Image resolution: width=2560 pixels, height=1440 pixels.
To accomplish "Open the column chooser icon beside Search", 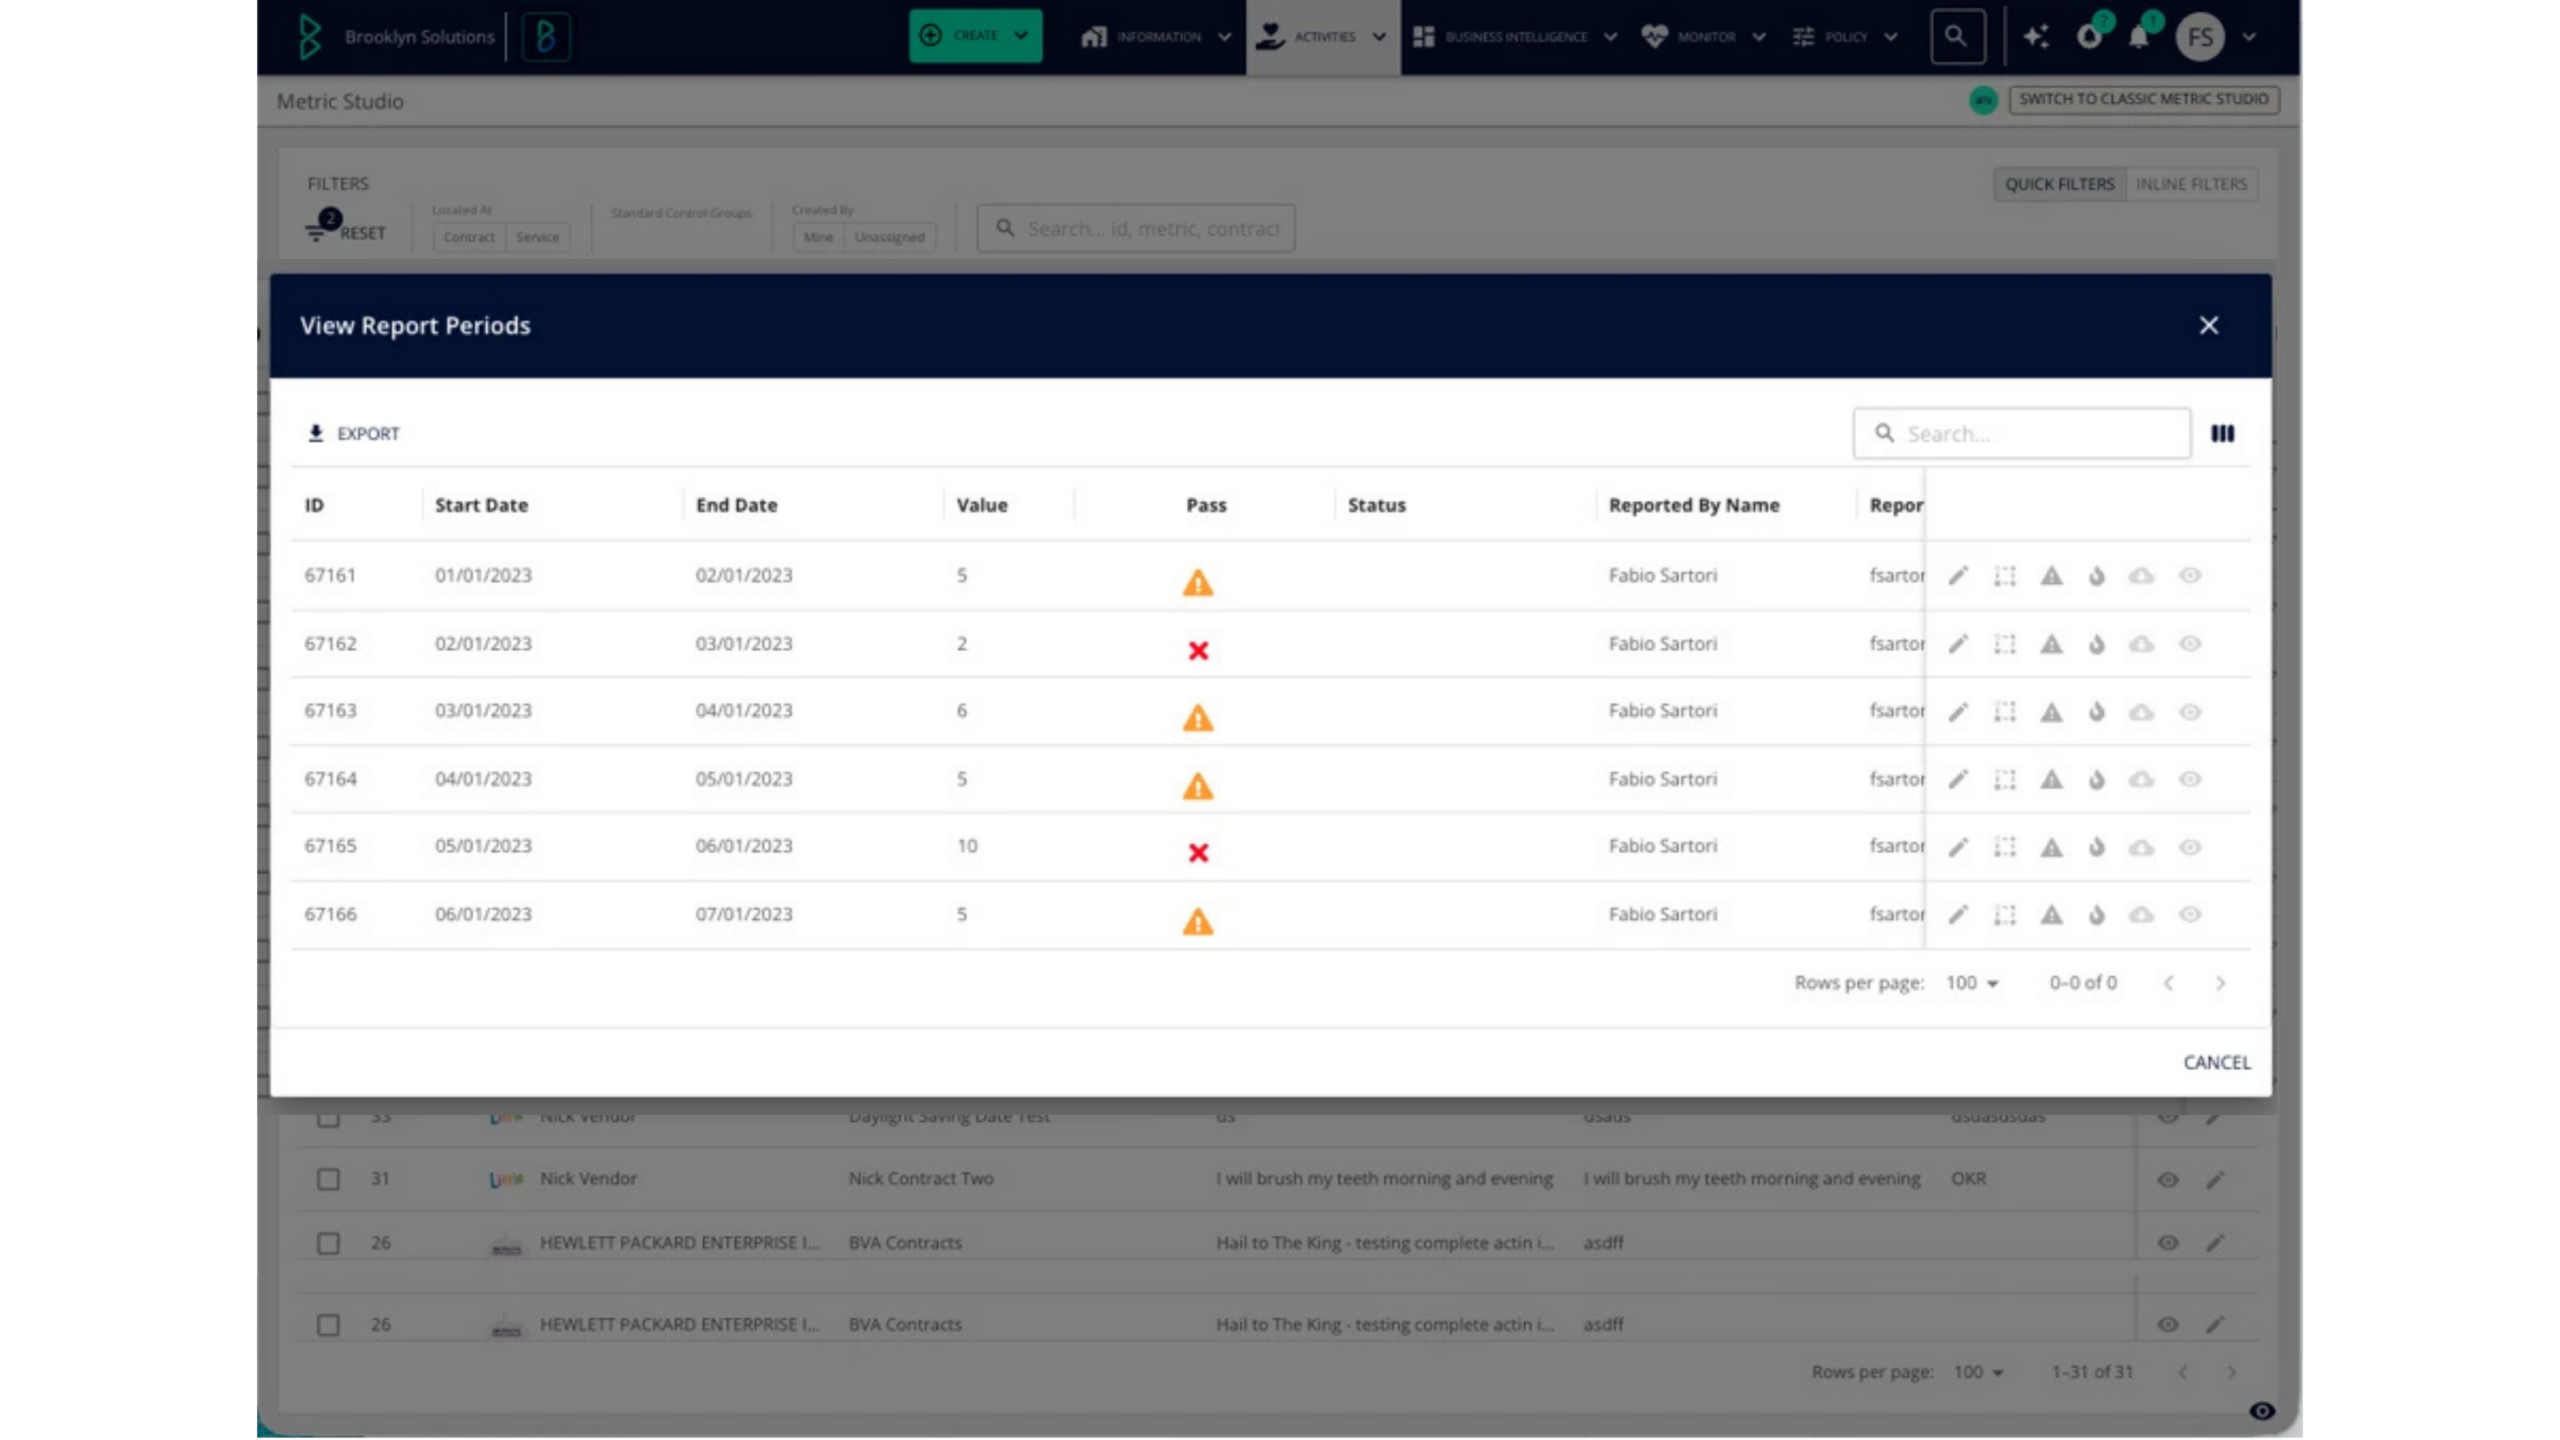I will pos(2222,433).
